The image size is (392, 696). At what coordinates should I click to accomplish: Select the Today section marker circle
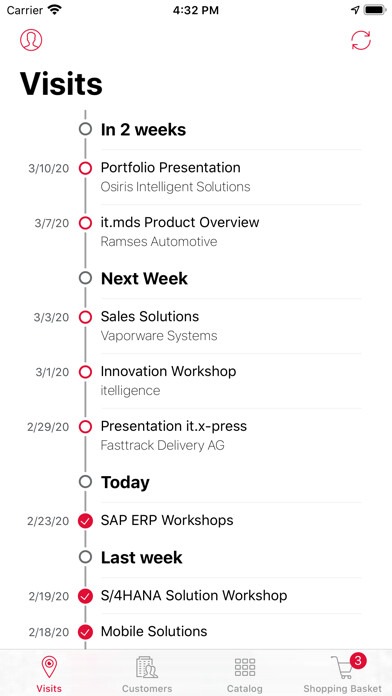(x=85, y=482)
